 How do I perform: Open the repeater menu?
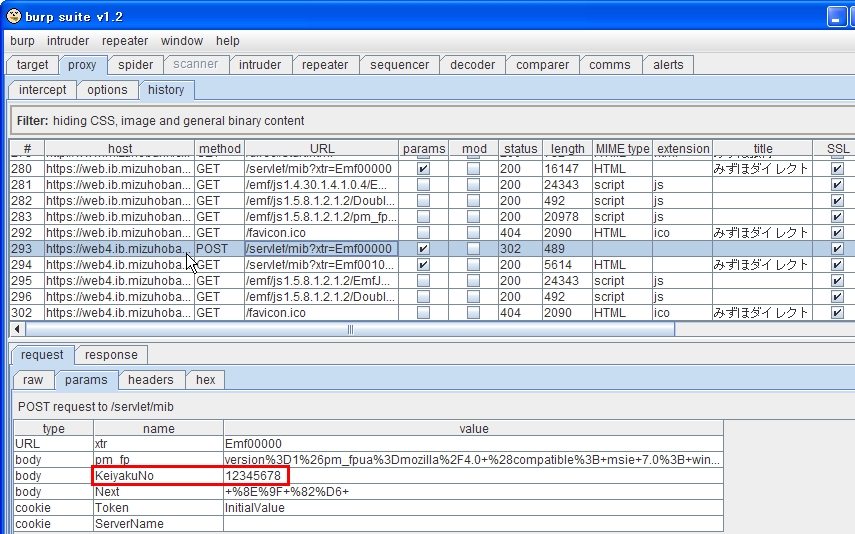(125, 41)
